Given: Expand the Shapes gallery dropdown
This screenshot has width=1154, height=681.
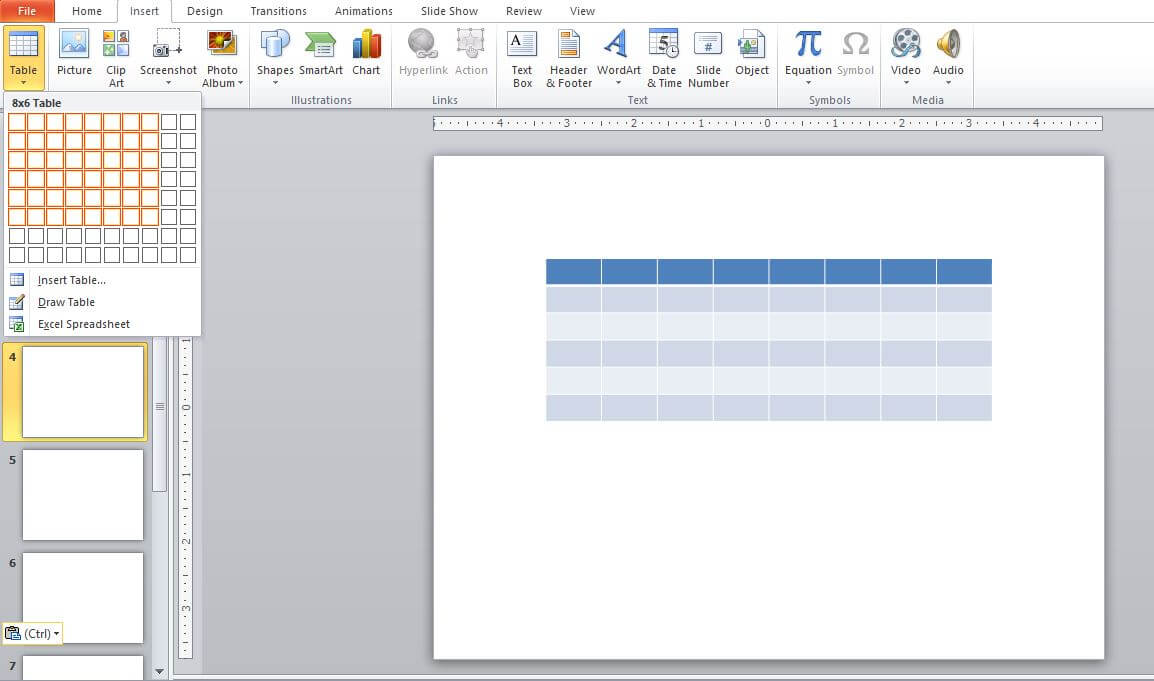Looking at the screenshot, I should click(x=275, y=83).
